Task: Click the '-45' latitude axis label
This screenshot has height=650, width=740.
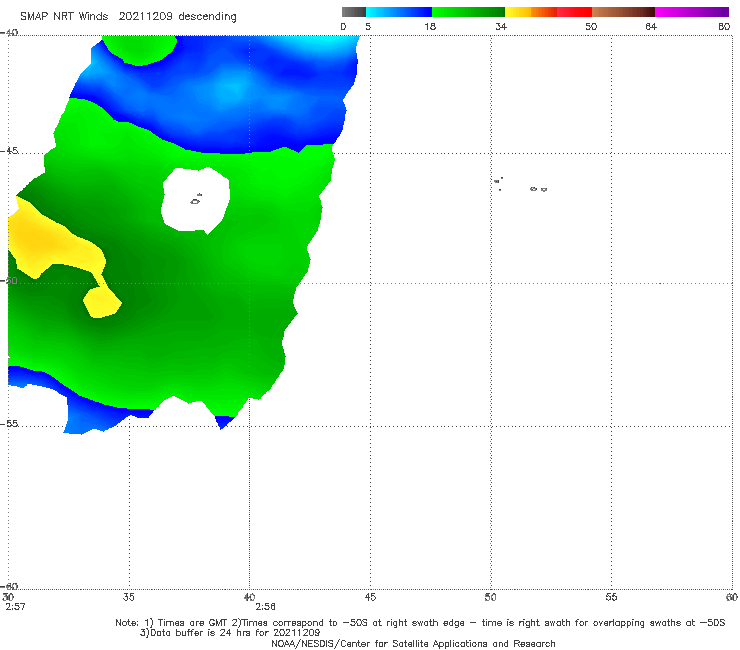Action: (x=9, y=151)
